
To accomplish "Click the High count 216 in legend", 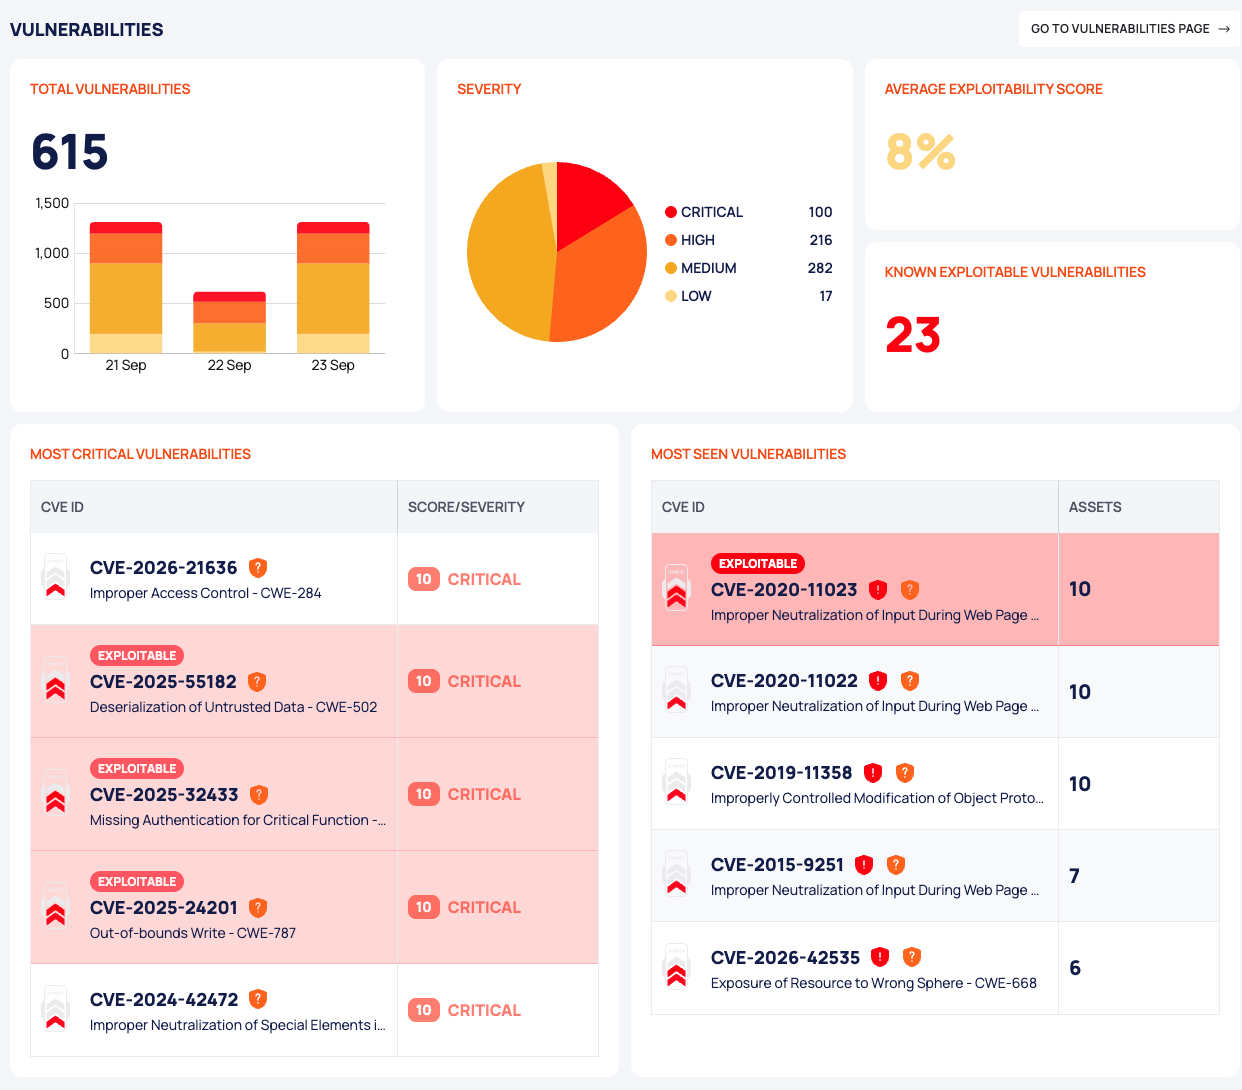I will pyautogui.click(x=821, y=240).
